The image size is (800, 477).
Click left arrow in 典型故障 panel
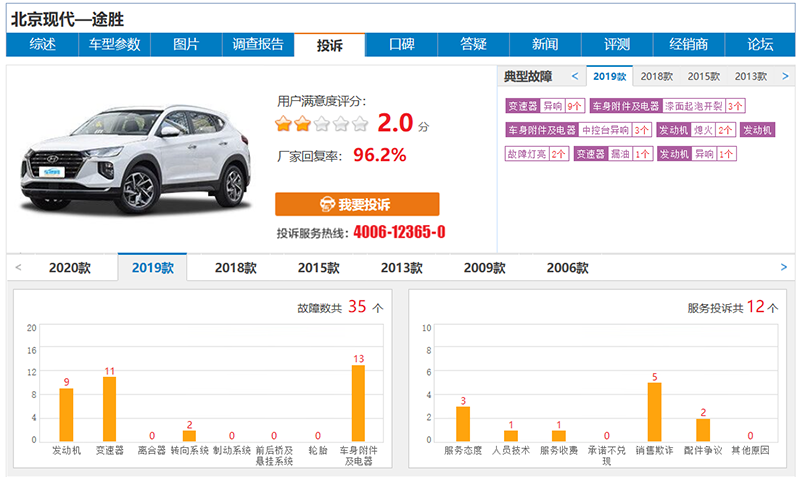(575, 76)
